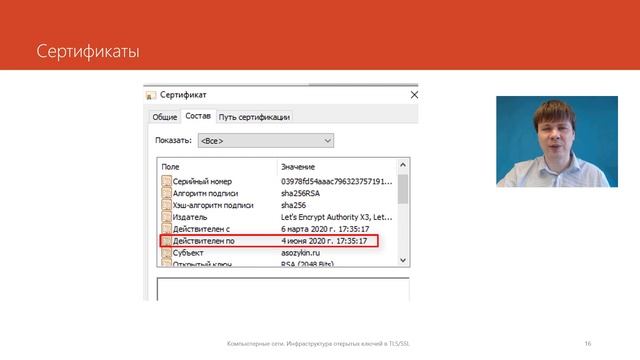The image size is (640, 360).
Task: Select the Состав tab
Action: click(198, 116)
